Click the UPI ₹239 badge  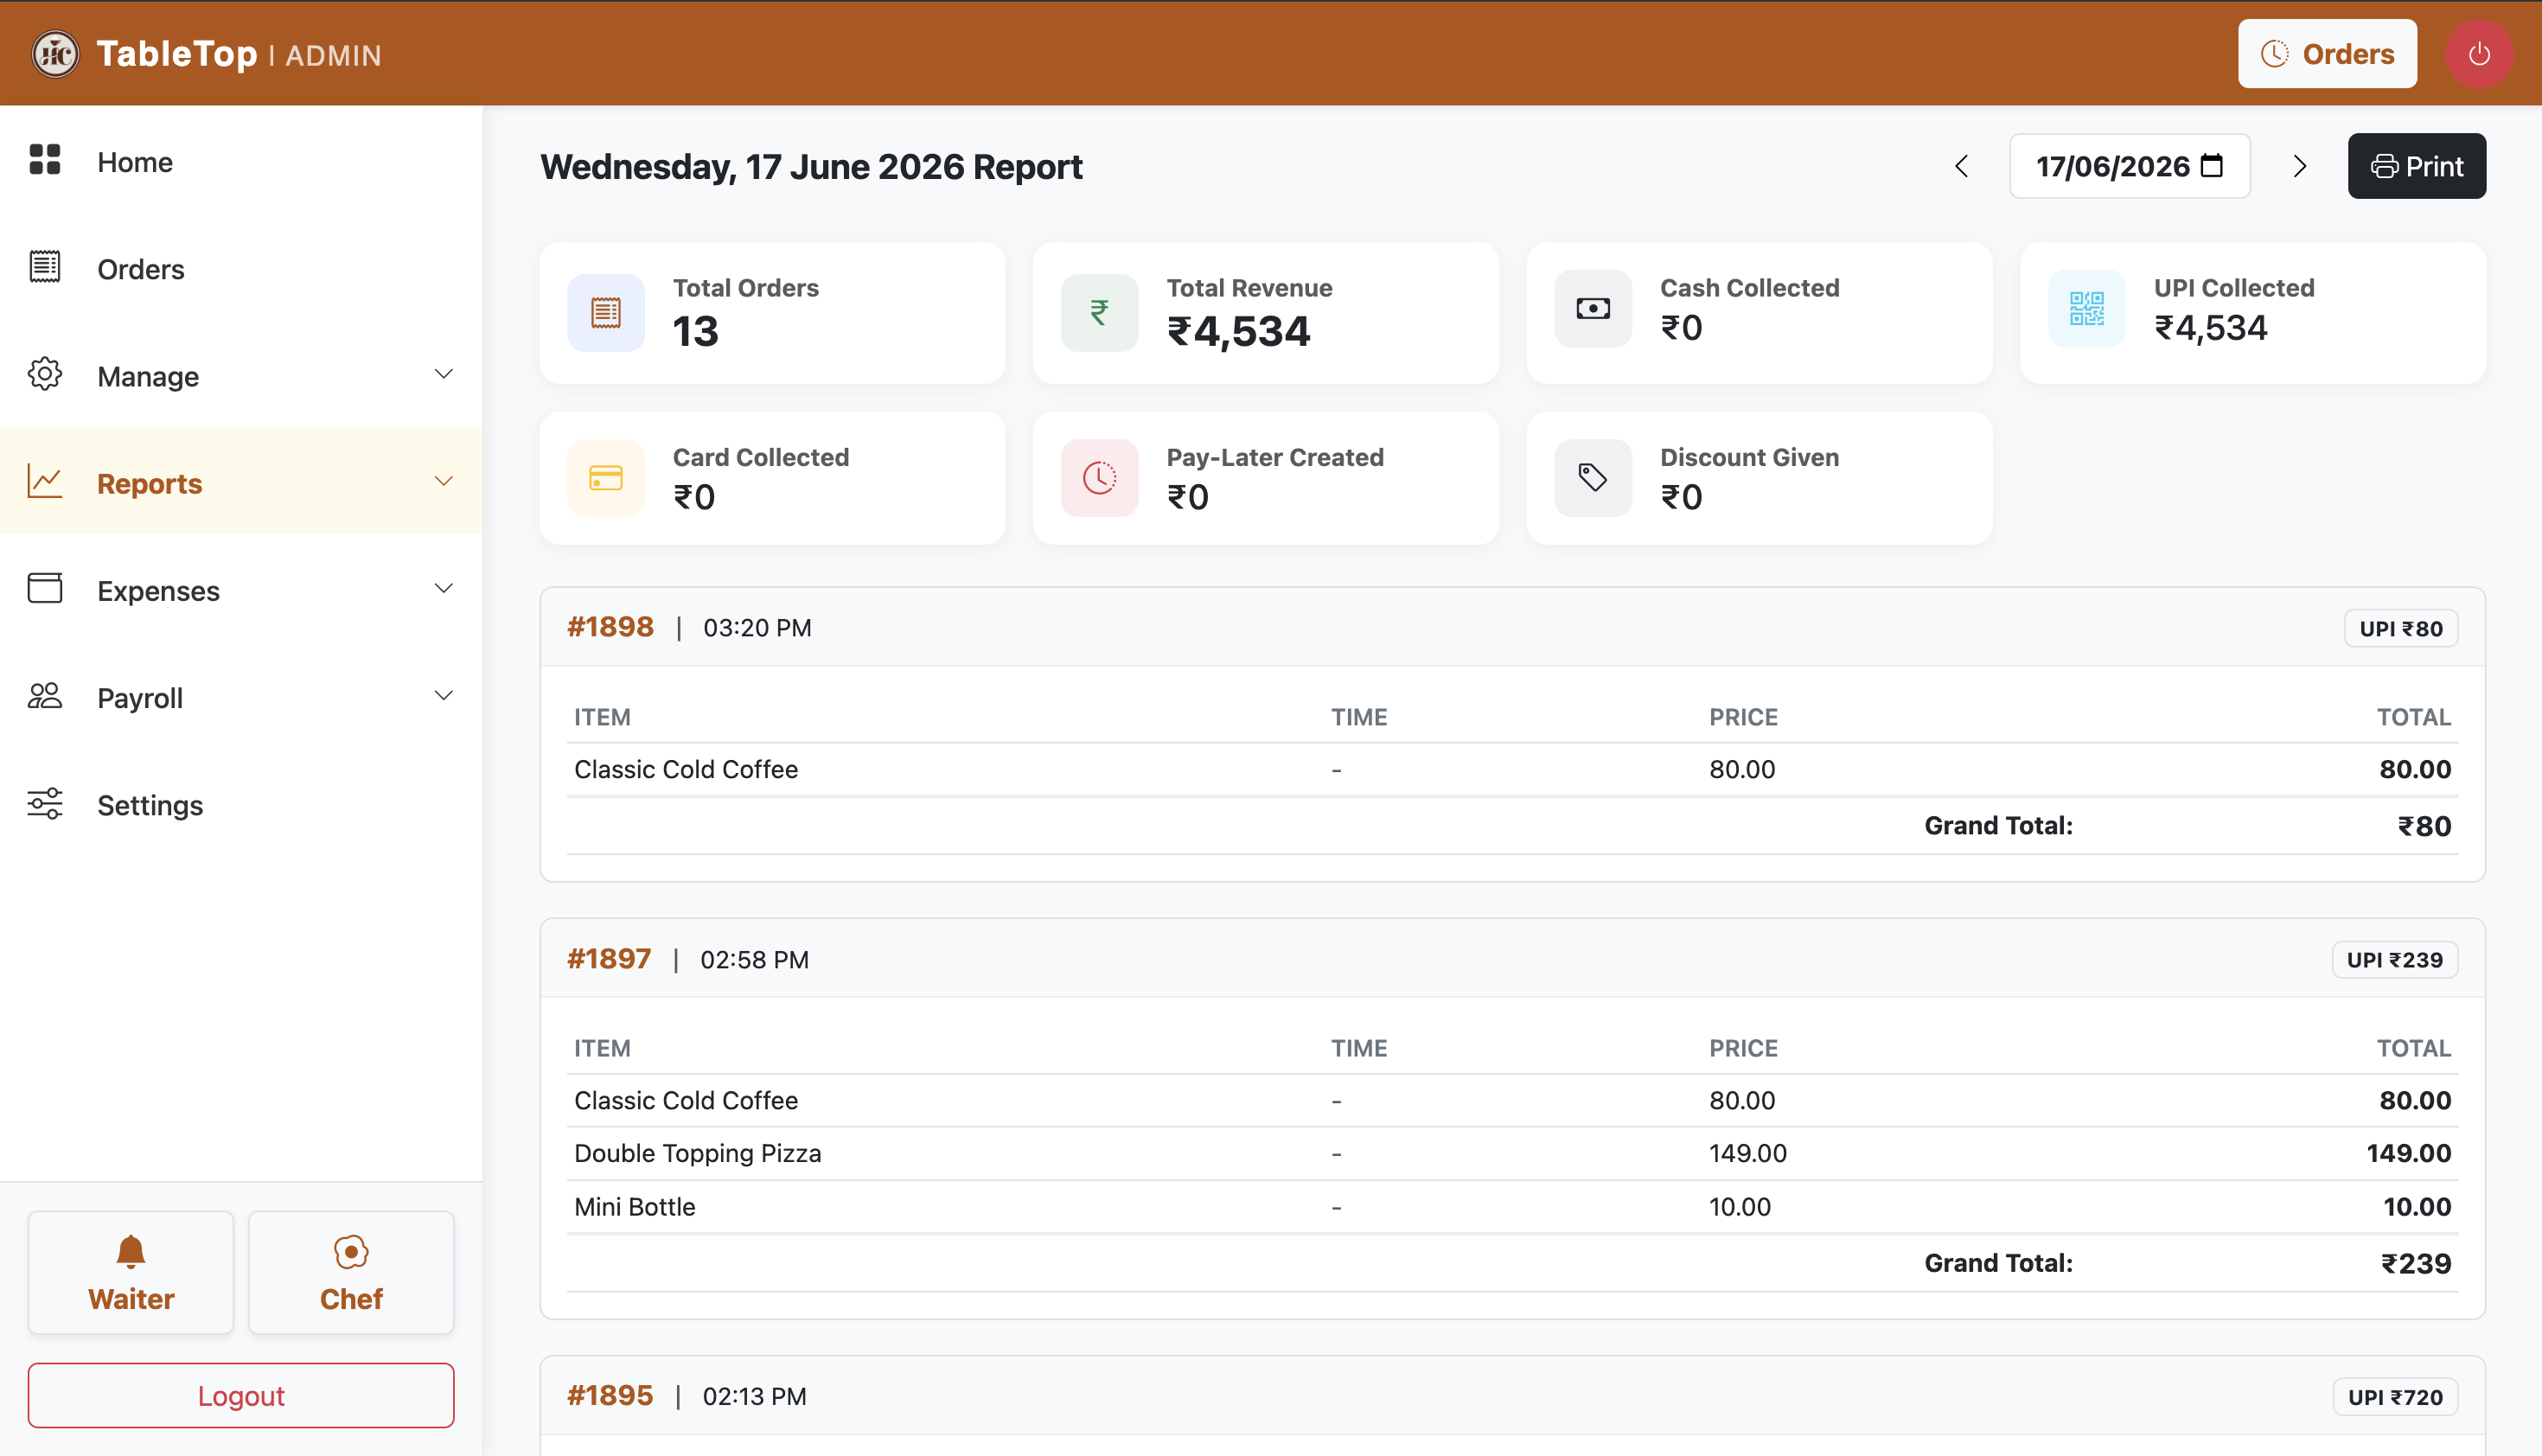click(x=2395, y=959)
